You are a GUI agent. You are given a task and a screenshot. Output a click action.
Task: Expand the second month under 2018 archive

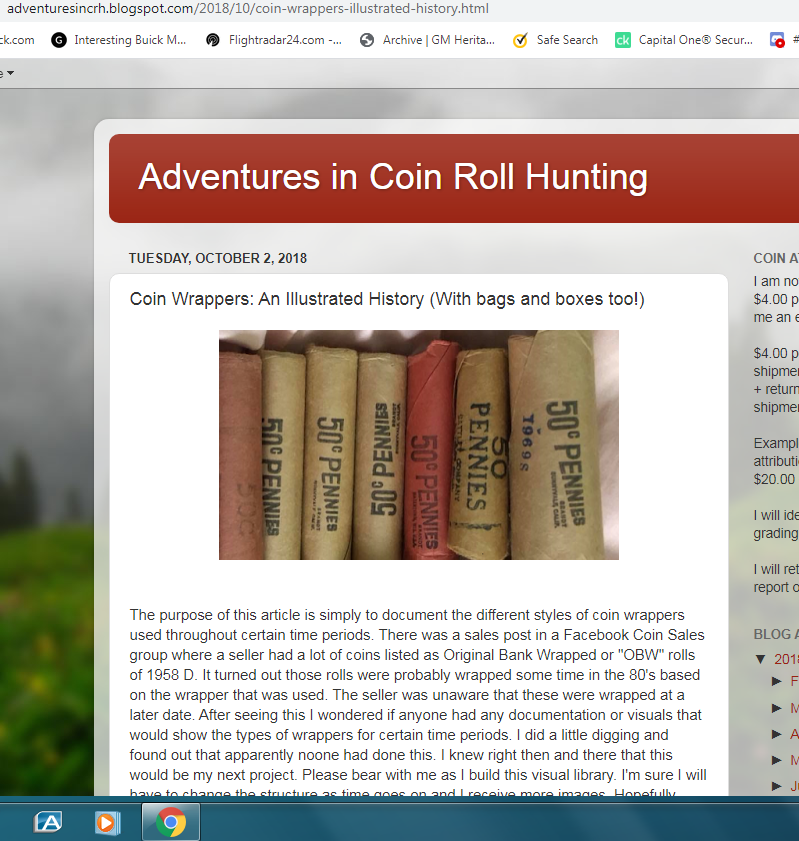coord(776,708)
